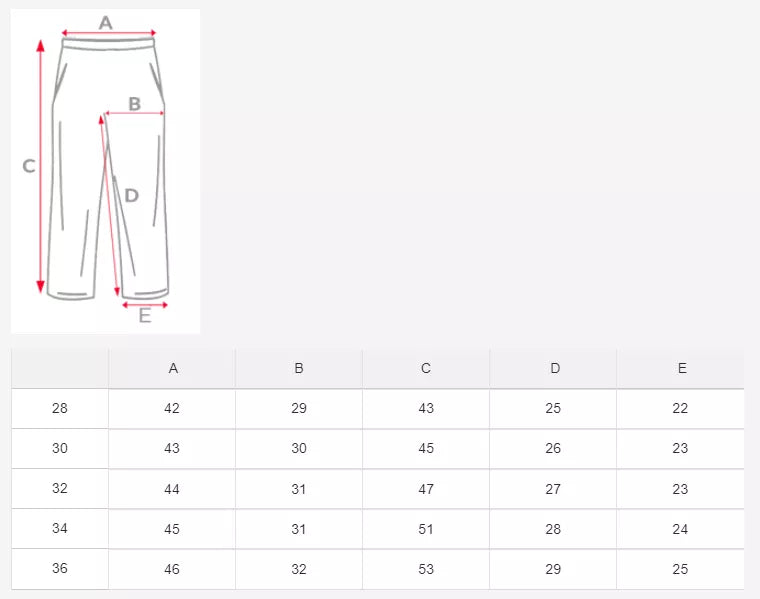
Task: Select column header A in the size table
Action: point(173,368)
